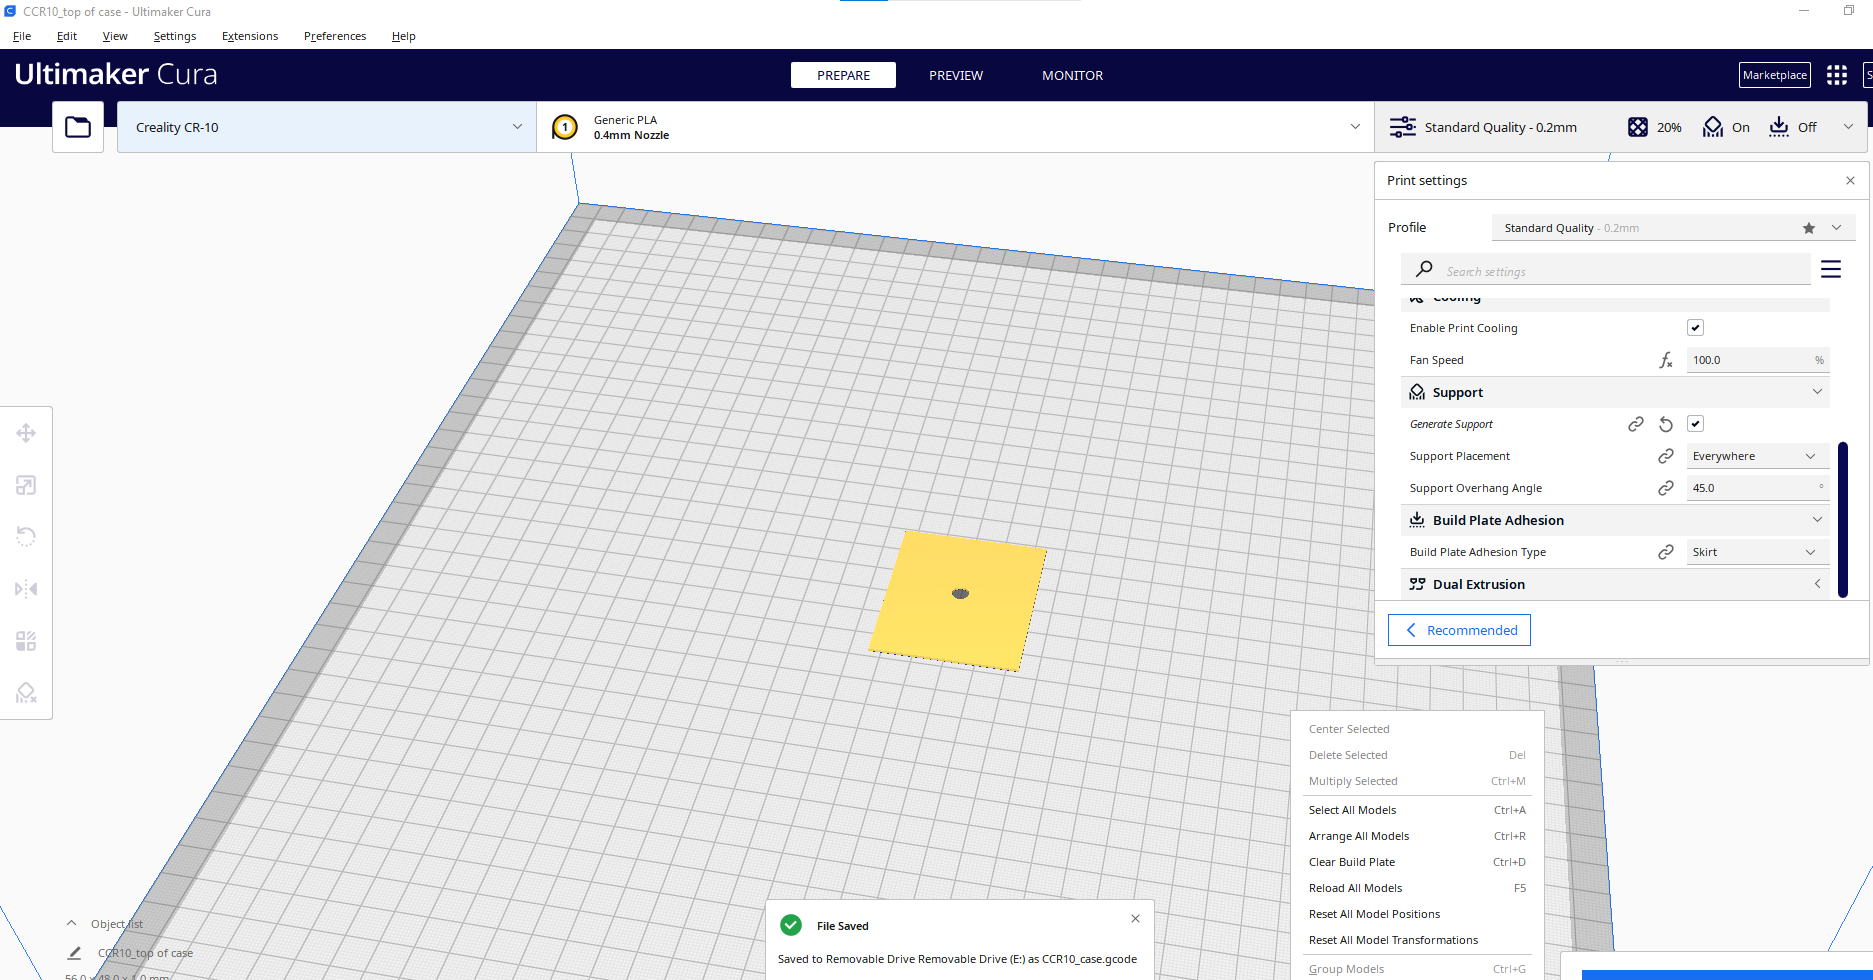This screenshot has width=1873, height=980.
Task: Expand the Generic PLA material selector
Action: tap(955, 127)
